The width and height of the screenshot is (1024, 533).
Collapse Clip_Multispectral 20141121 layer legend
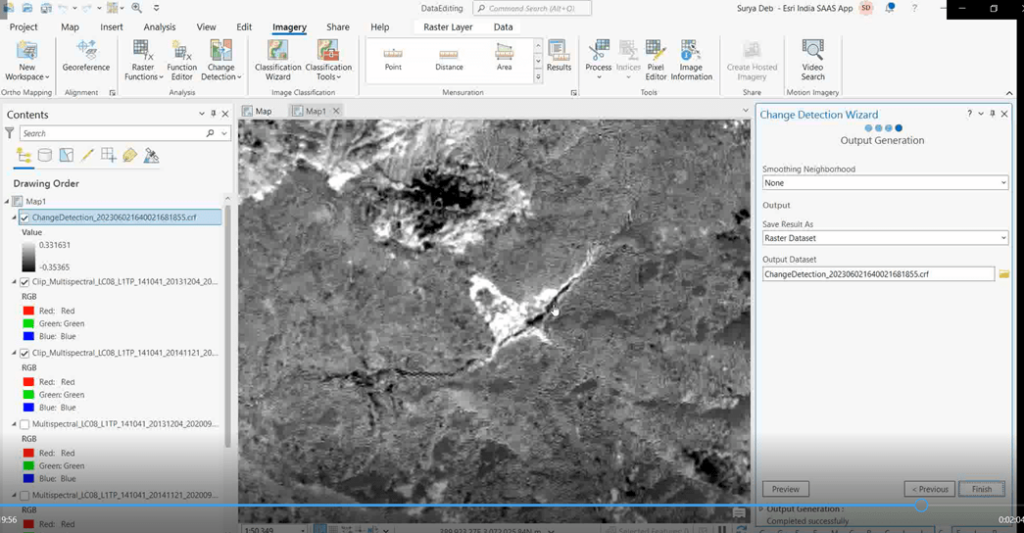14,353
